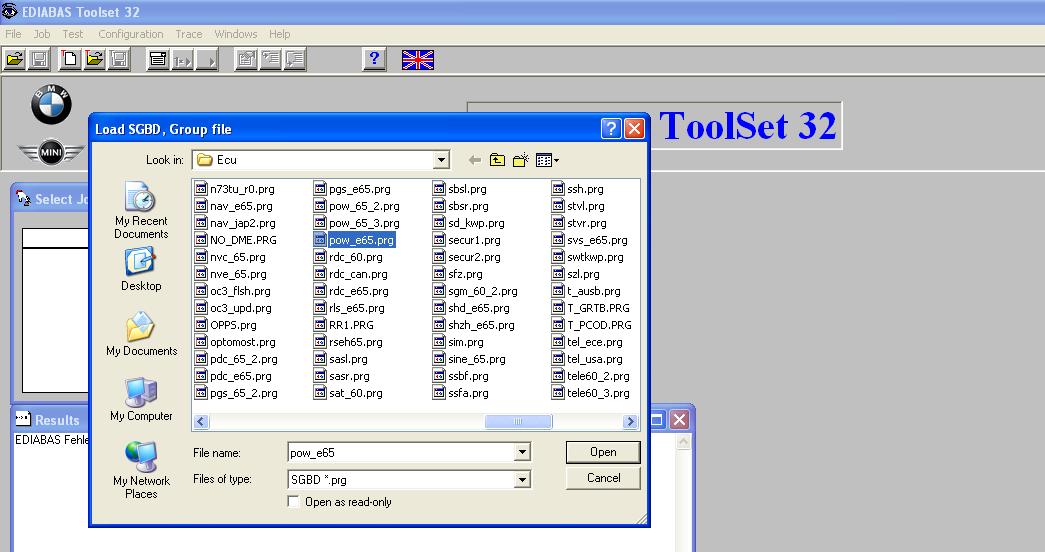1045x552 pixels.
Task: Select file sbsl.prg
Action: click(460, 189)
